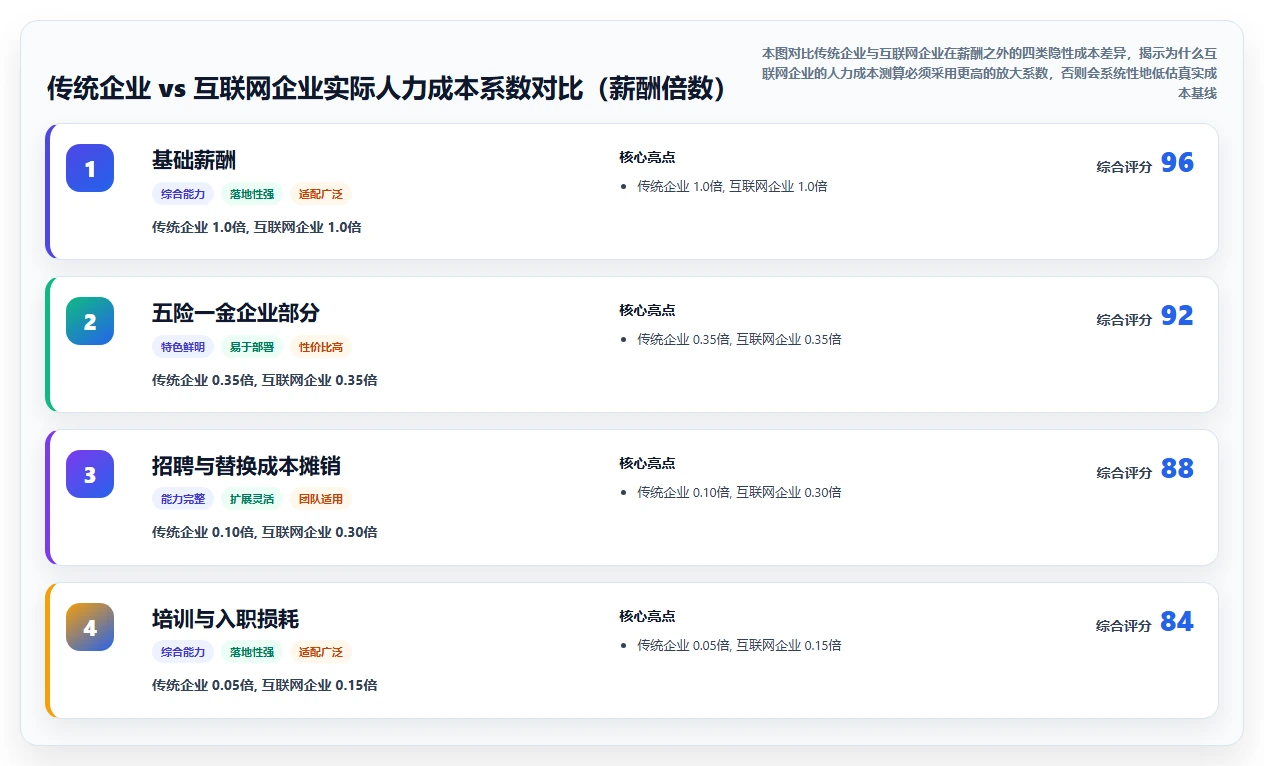Click score value 88
Screen dimensions: 1264x766
[x=1177, y=469]
